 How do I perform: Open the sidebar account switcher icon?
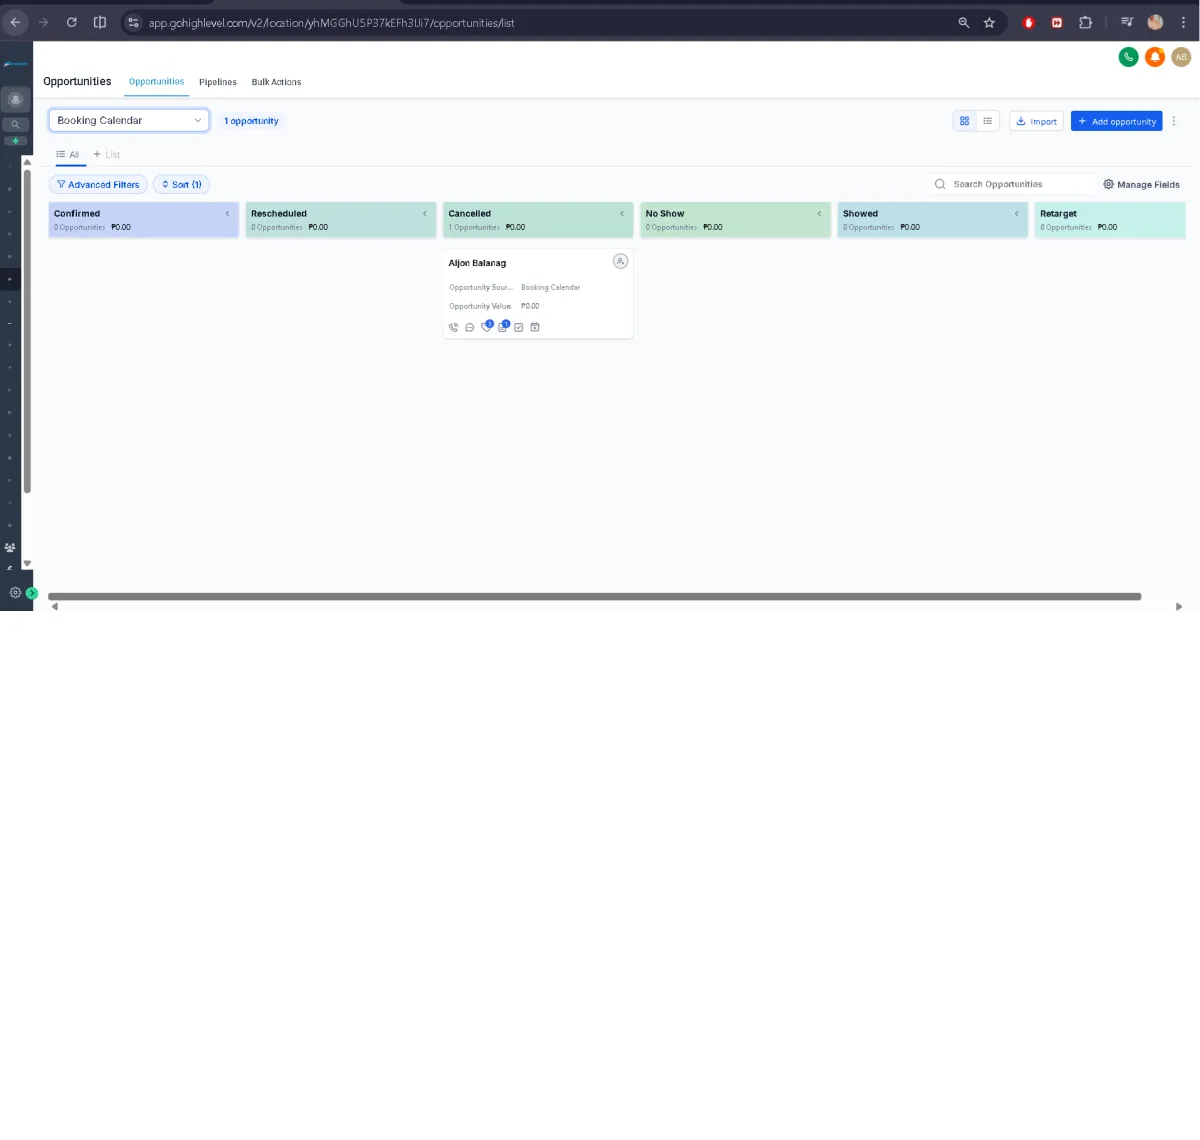(x=15, y=99)
